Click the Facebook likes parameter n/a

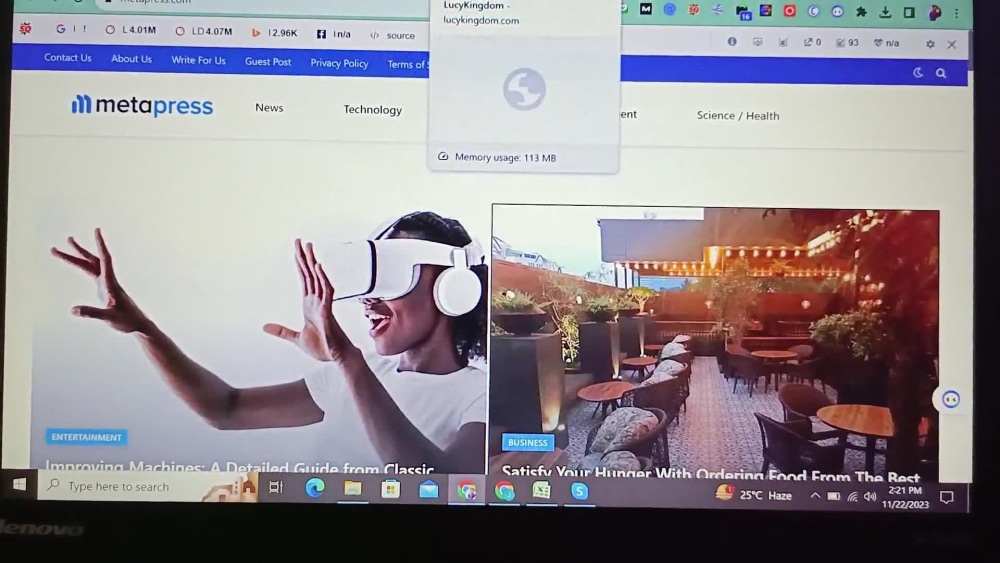pyautogui.click(x=334, y=34)
